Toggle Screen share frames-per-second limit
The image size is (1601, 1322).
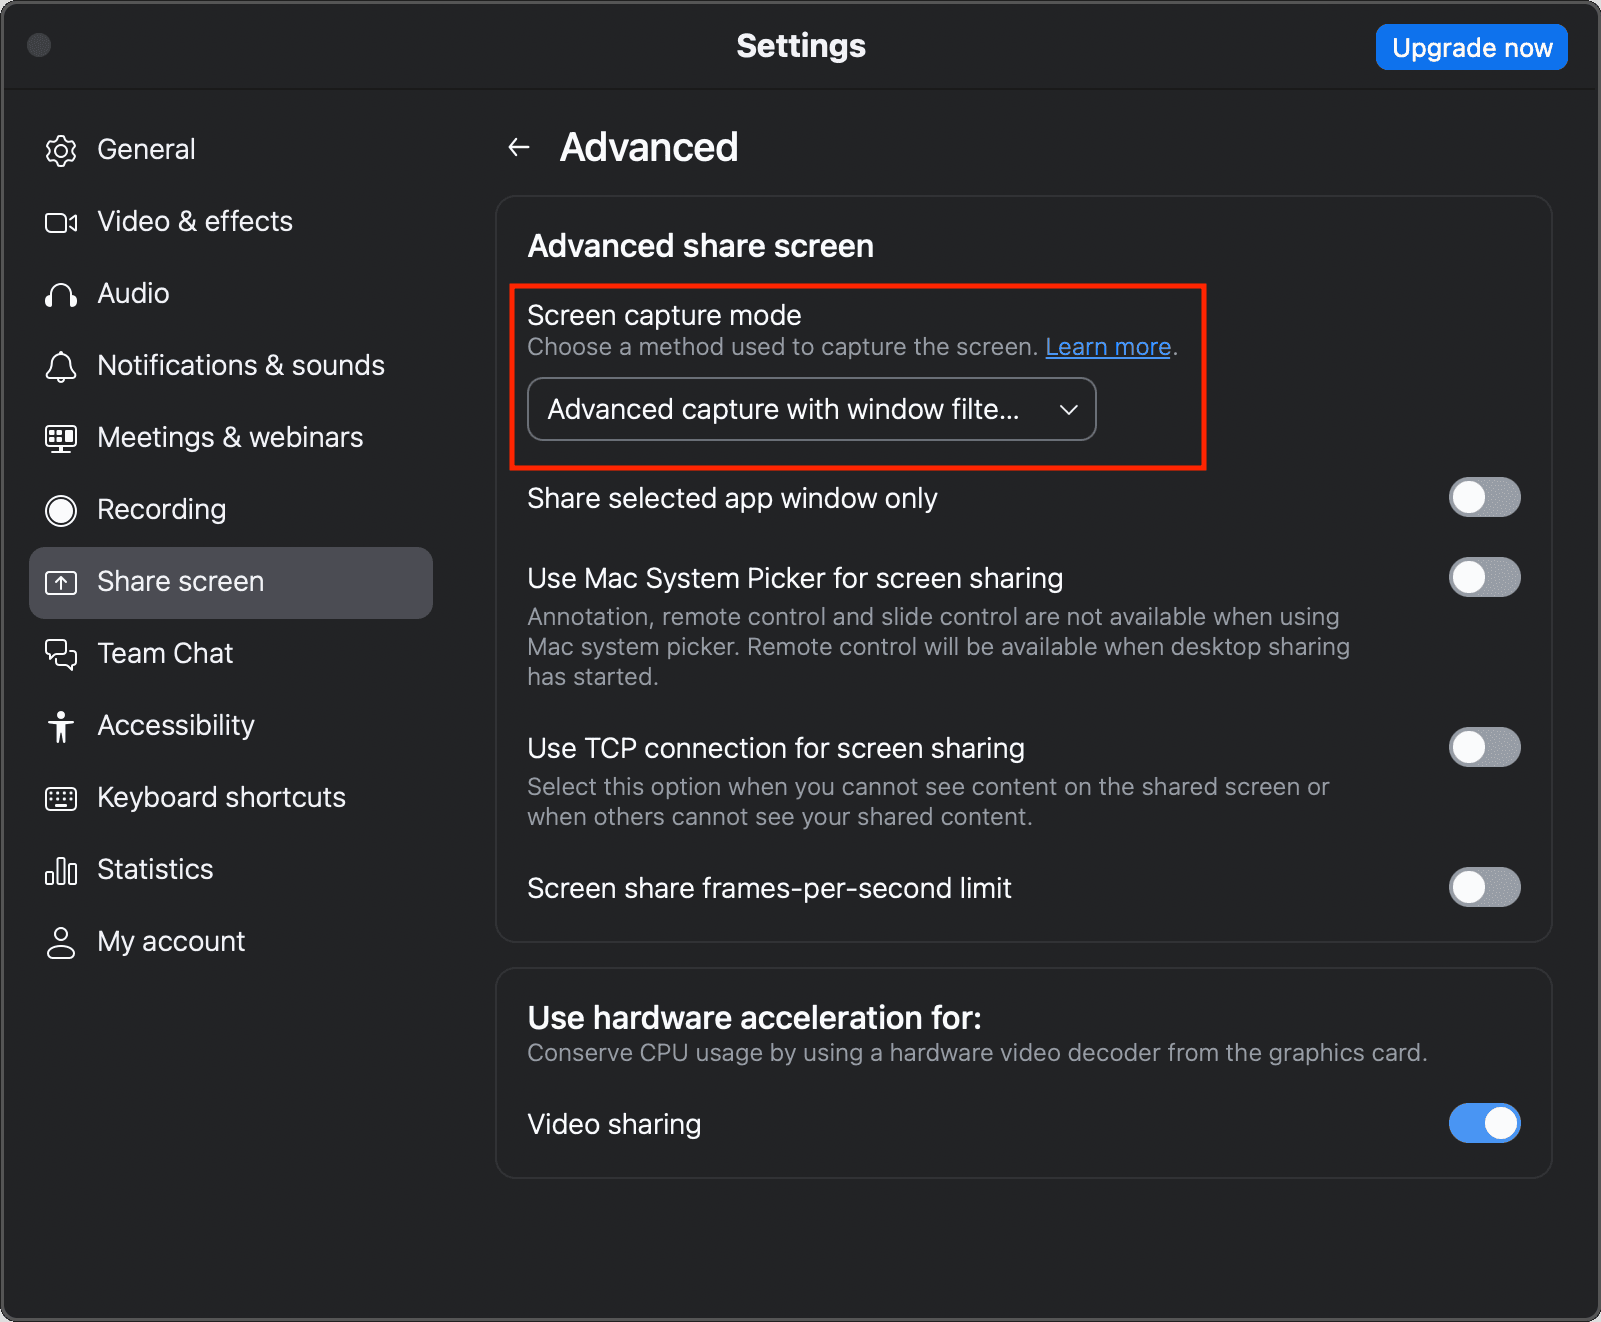click(x=1484, y=887)
